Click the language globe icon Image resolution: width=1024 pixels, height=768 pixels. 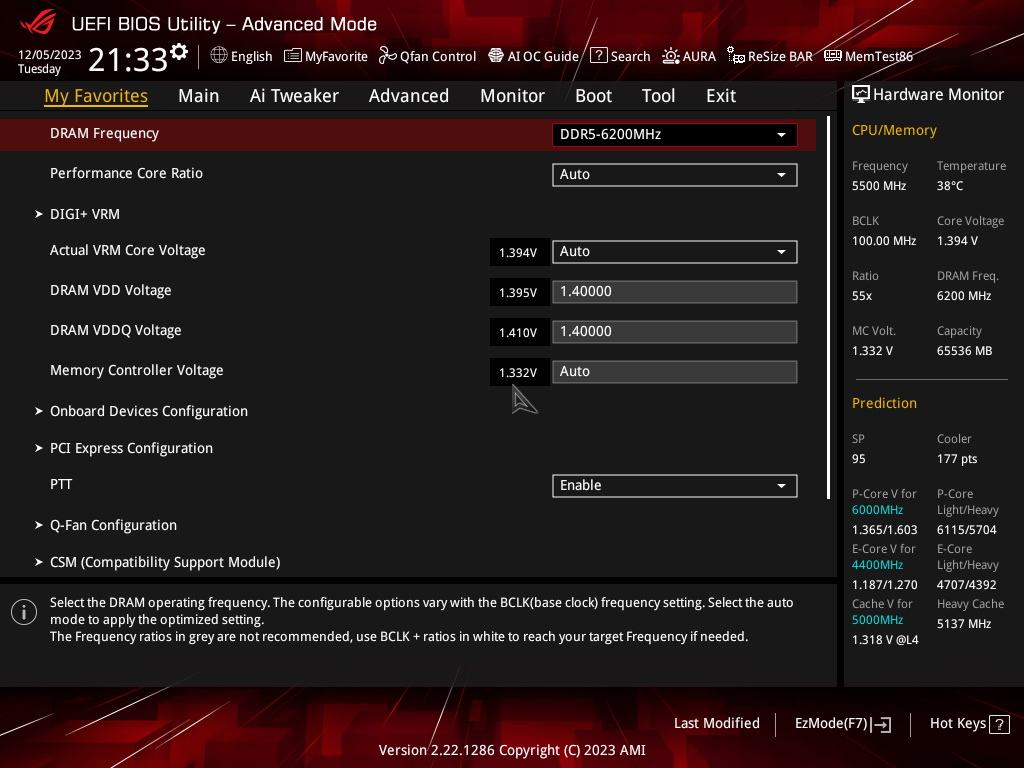(x=219, y=56)
